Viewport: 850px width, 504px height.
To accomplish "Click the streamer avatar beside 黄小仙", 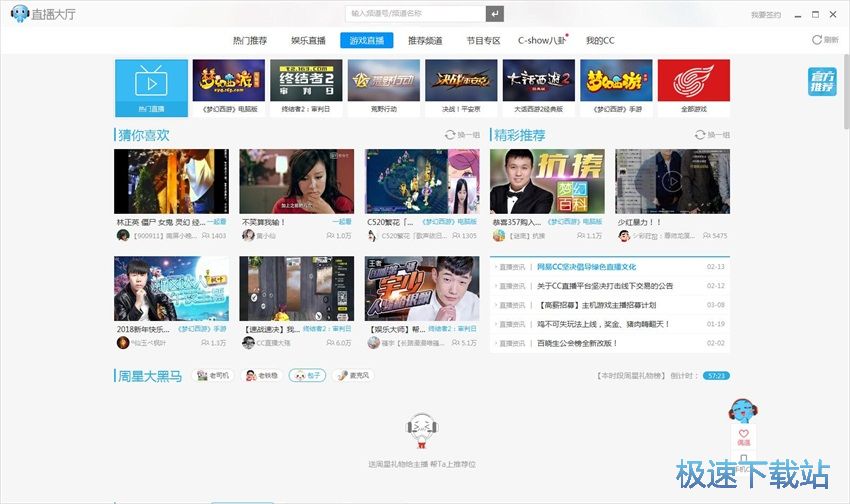I will [x=248, y=235].
